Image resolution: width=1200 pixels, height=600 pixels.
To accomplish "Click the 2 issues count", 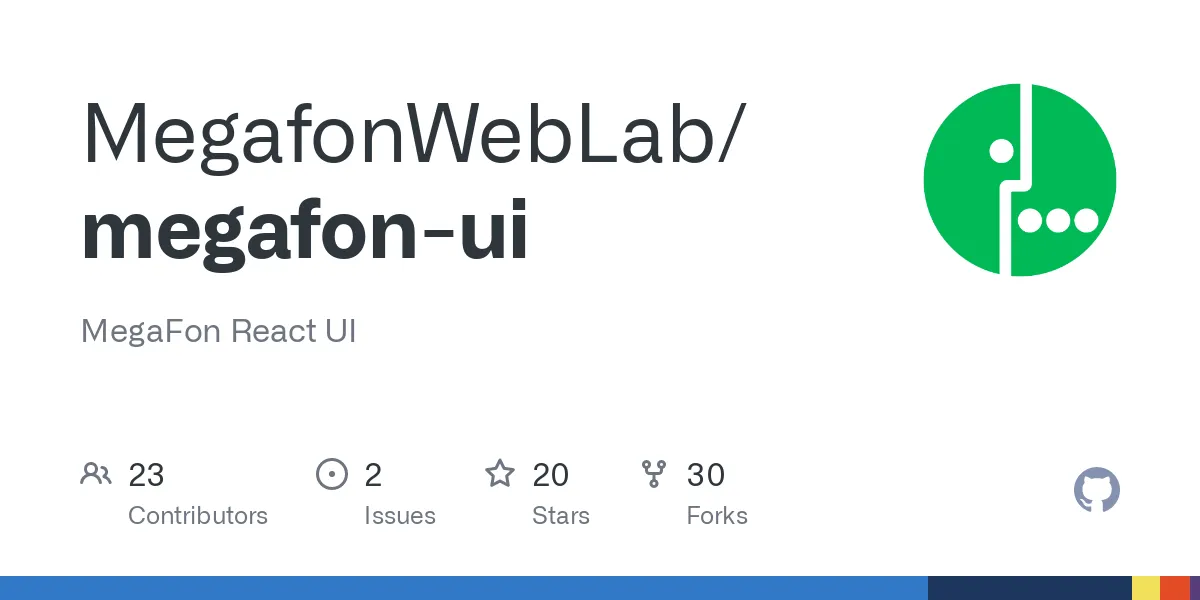I will (373, 475).
